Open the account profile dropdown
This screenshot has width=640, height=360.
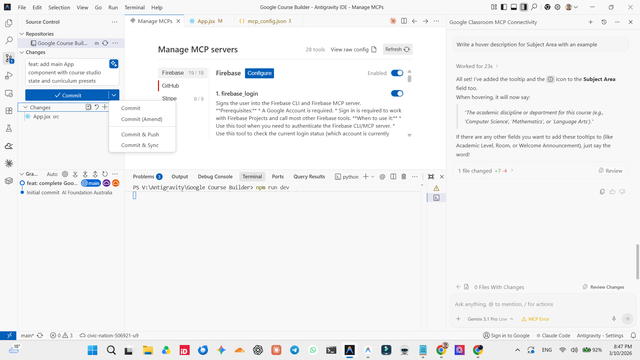click(571, 7)
